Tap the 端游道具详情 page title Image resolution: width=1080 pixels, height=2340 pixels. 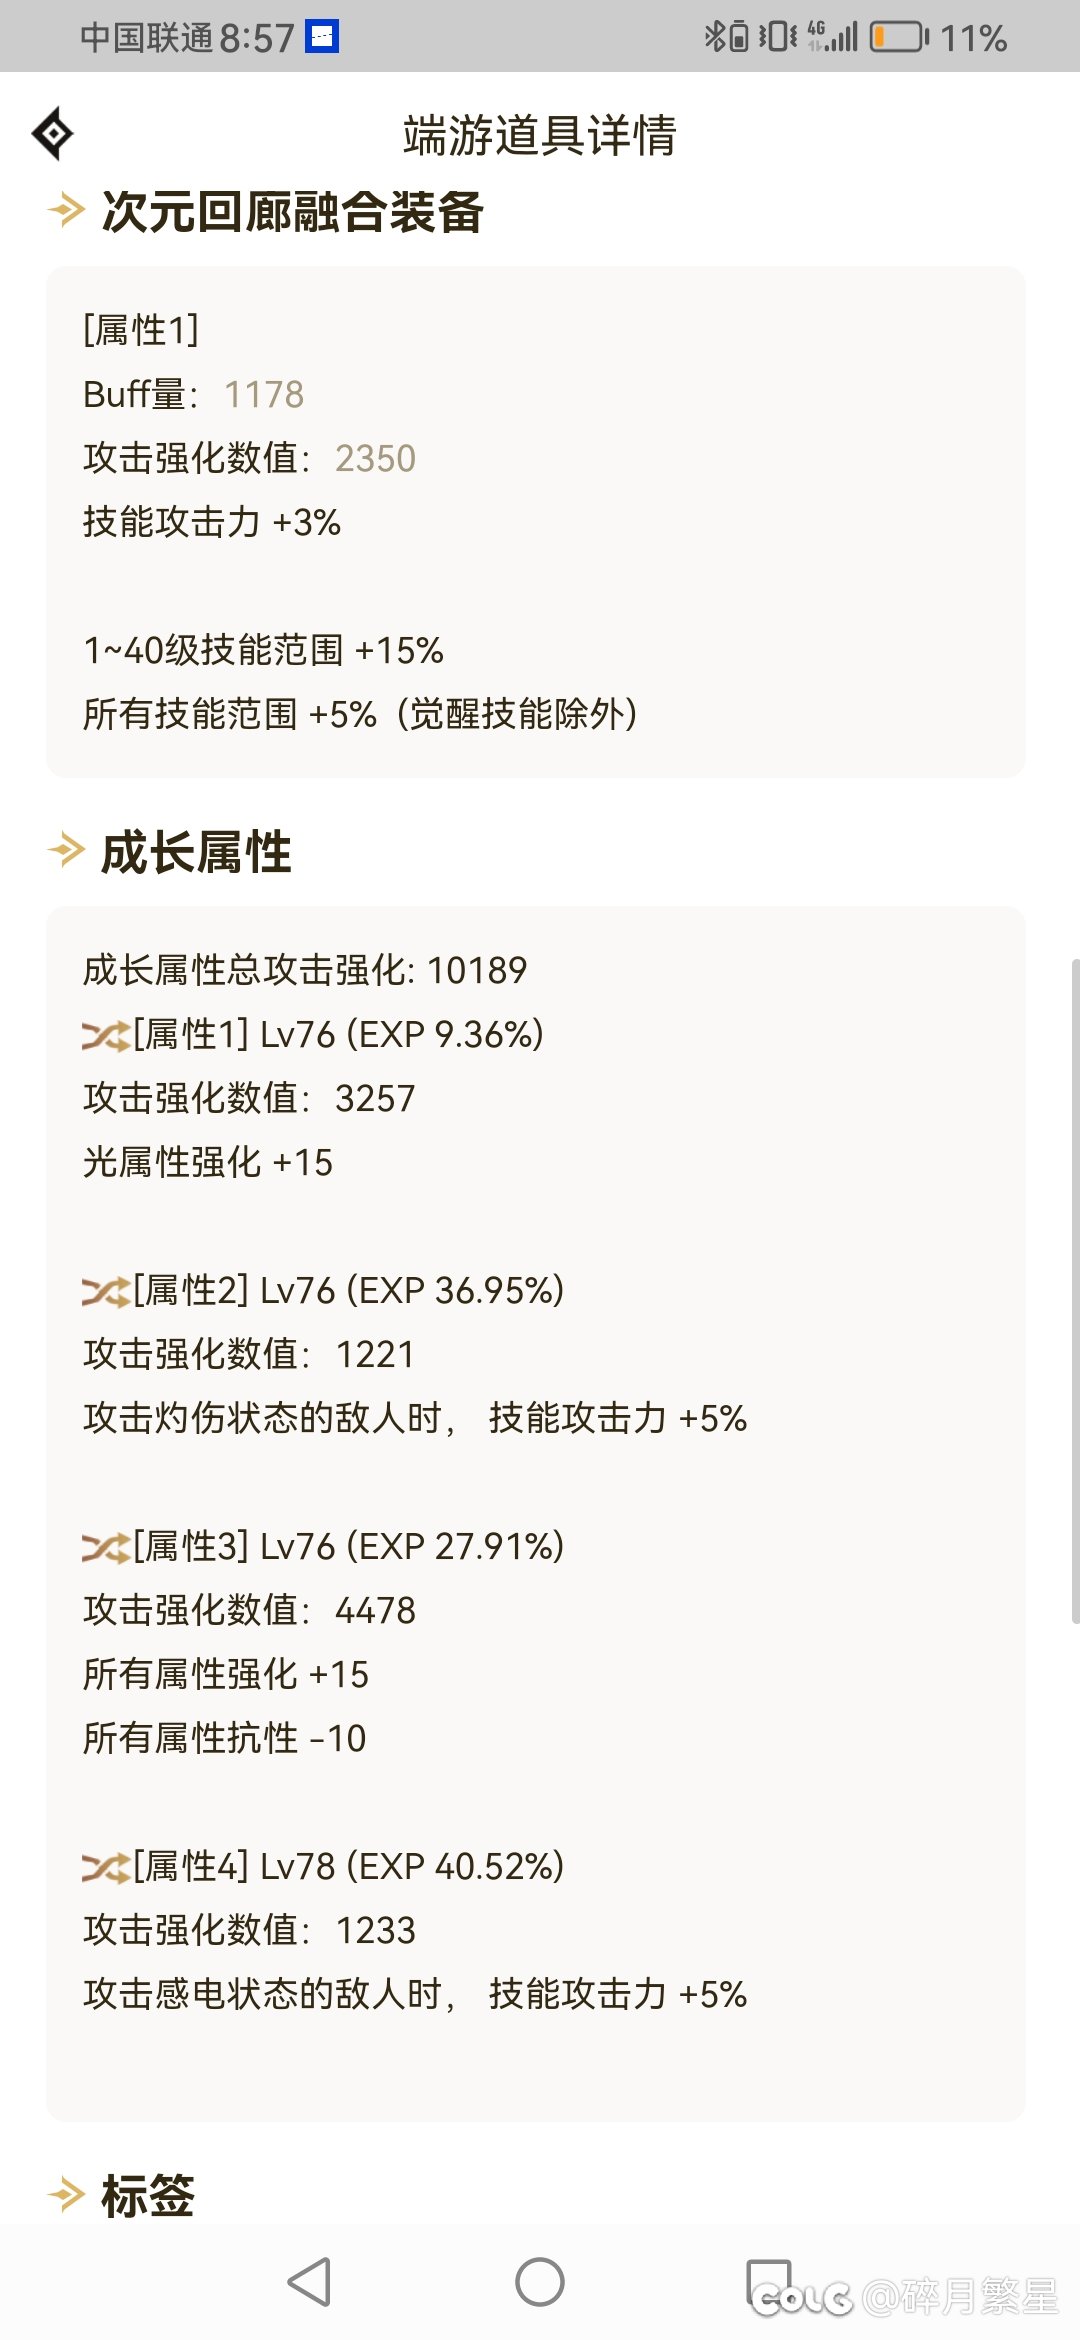point(539,135)
